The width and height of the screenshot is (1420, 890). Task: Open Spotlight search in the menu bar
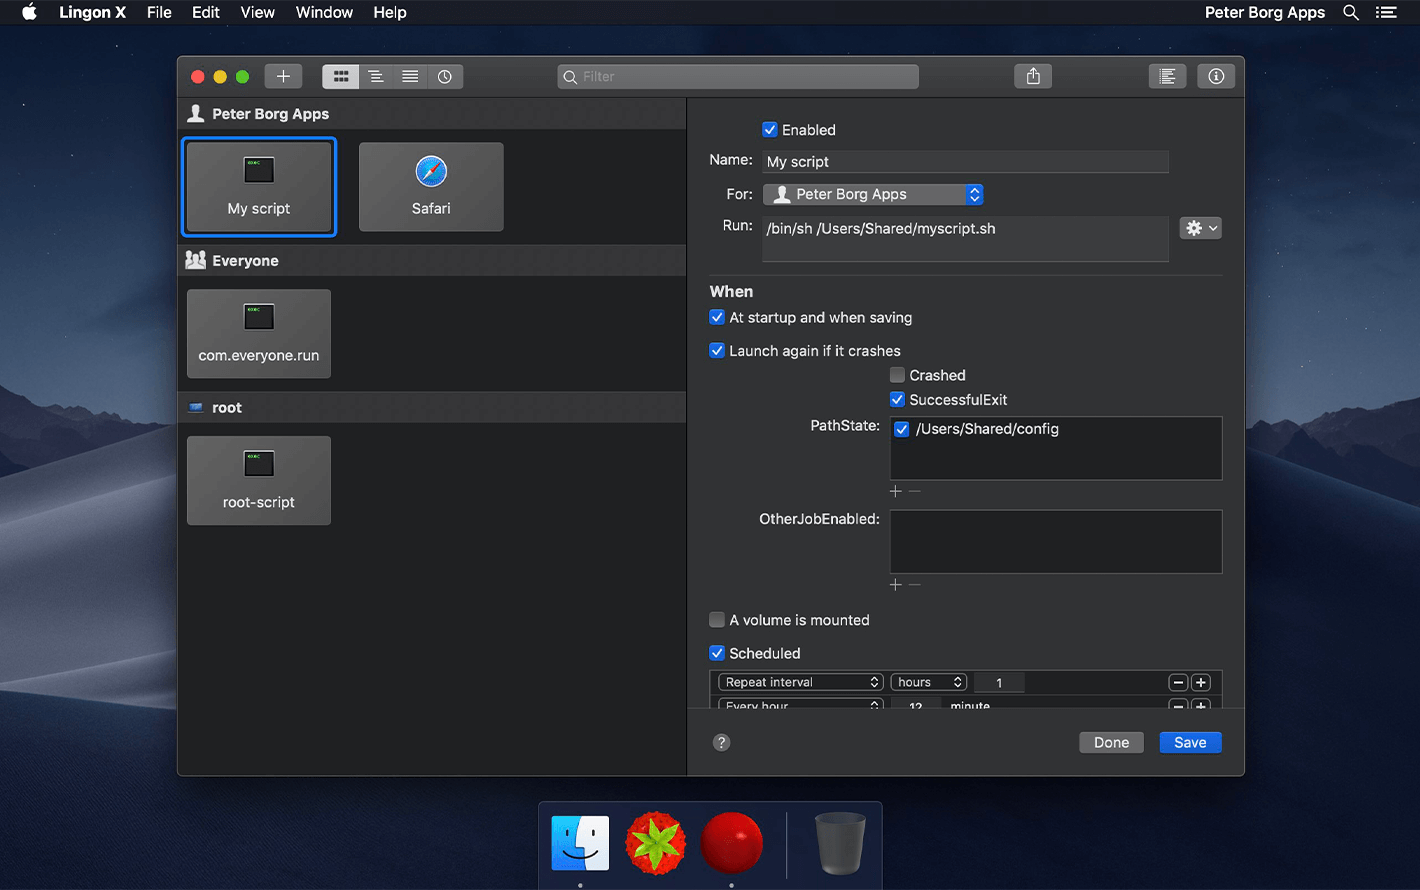(x=1351, y=12)
